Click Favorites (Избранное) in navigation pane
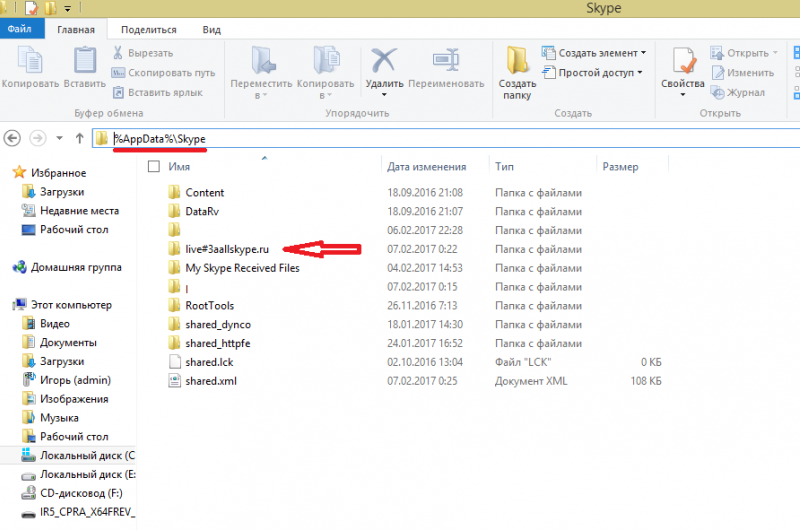Screen dimensions: 800x530 pyautogui.click(x=58, y=173)
